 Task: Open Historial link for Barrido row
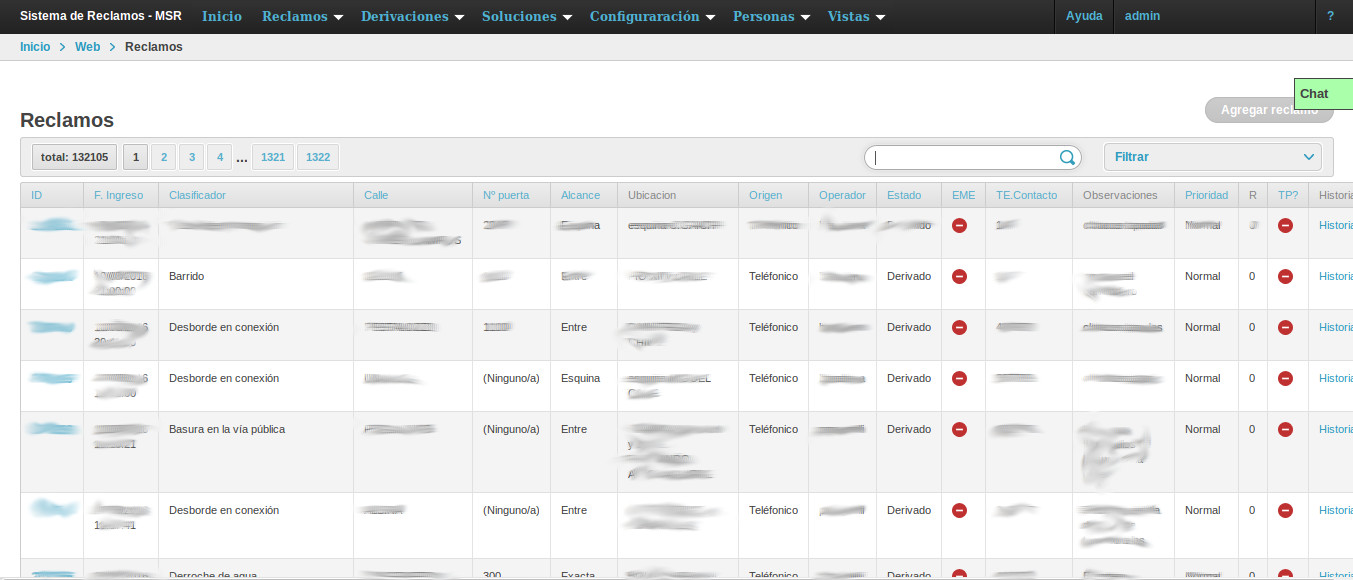tap(1335, 276)
